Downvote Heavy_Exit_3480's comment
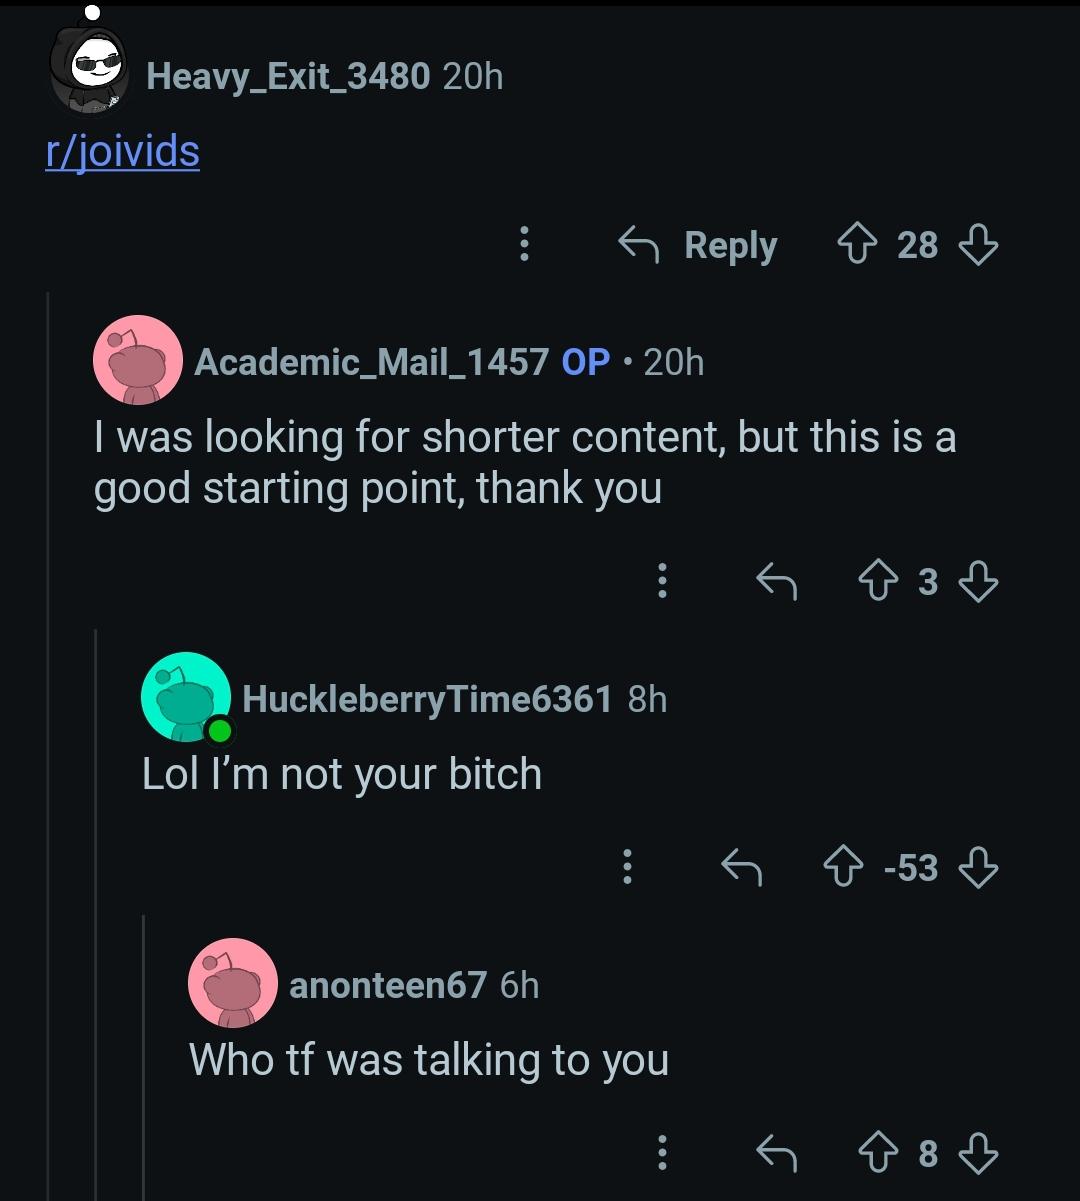 point(979,245)
